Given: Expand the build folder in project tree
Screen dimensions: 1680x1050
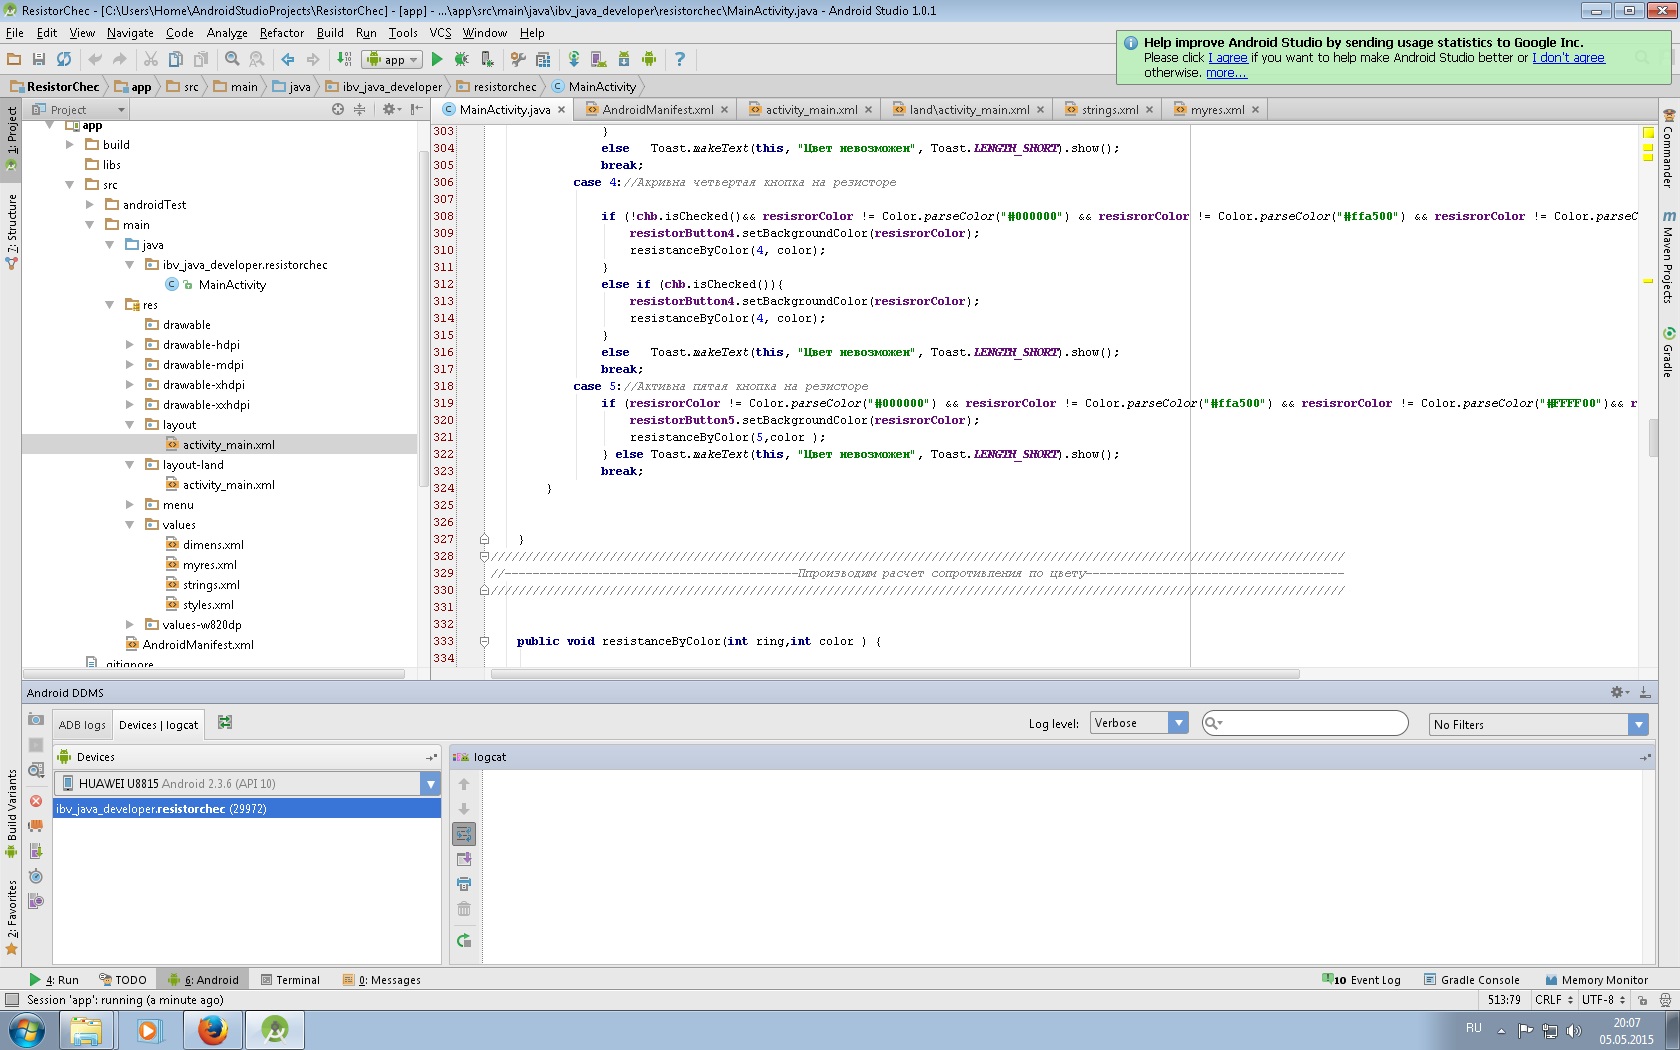Looking at the screenshot, I should pos(70,145).
